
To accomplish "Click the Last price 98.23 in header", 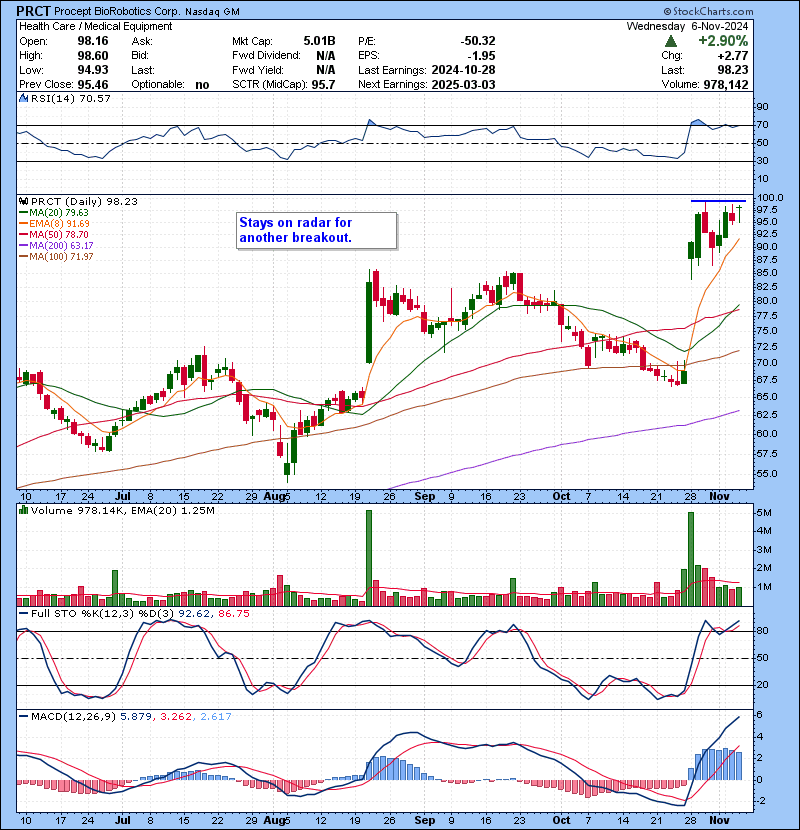I will coord(733,70).
